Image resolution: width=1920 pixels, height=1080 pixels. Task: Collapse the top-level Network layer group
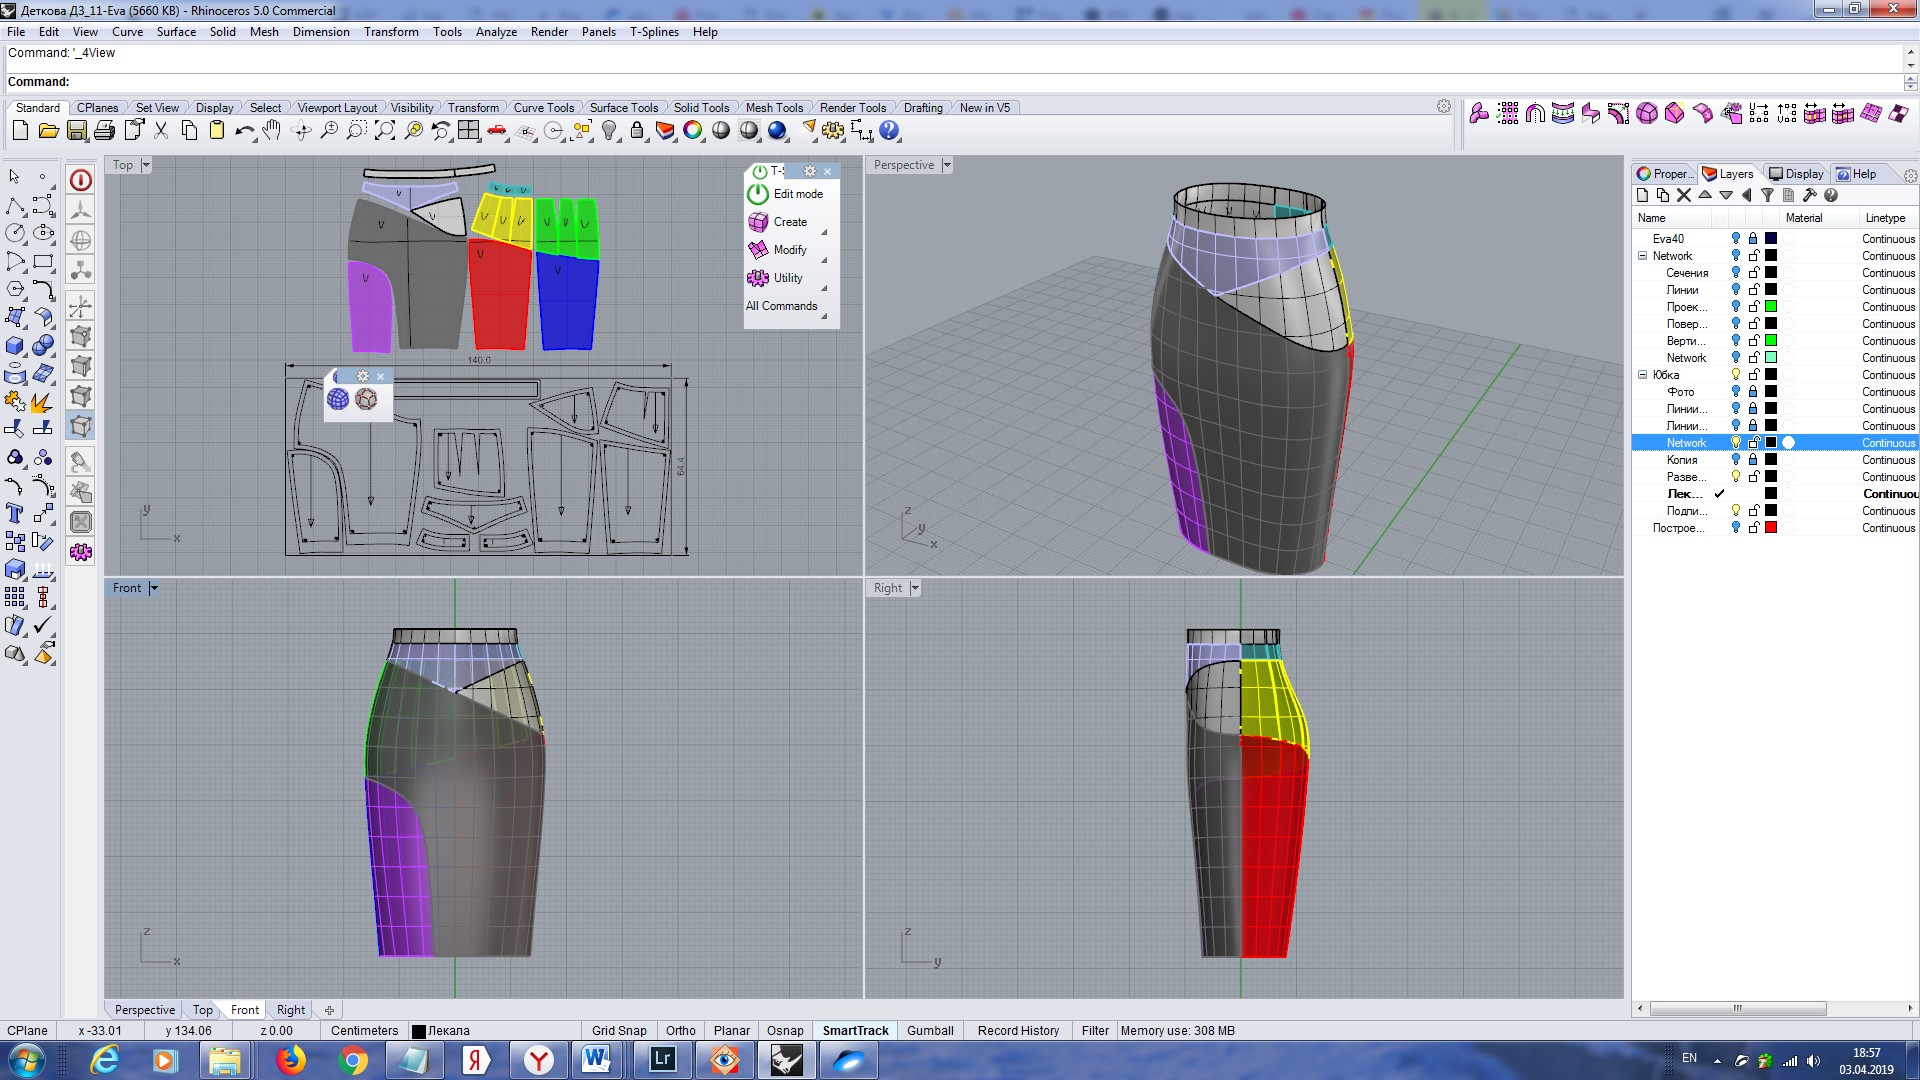[x=1642, y=256]
